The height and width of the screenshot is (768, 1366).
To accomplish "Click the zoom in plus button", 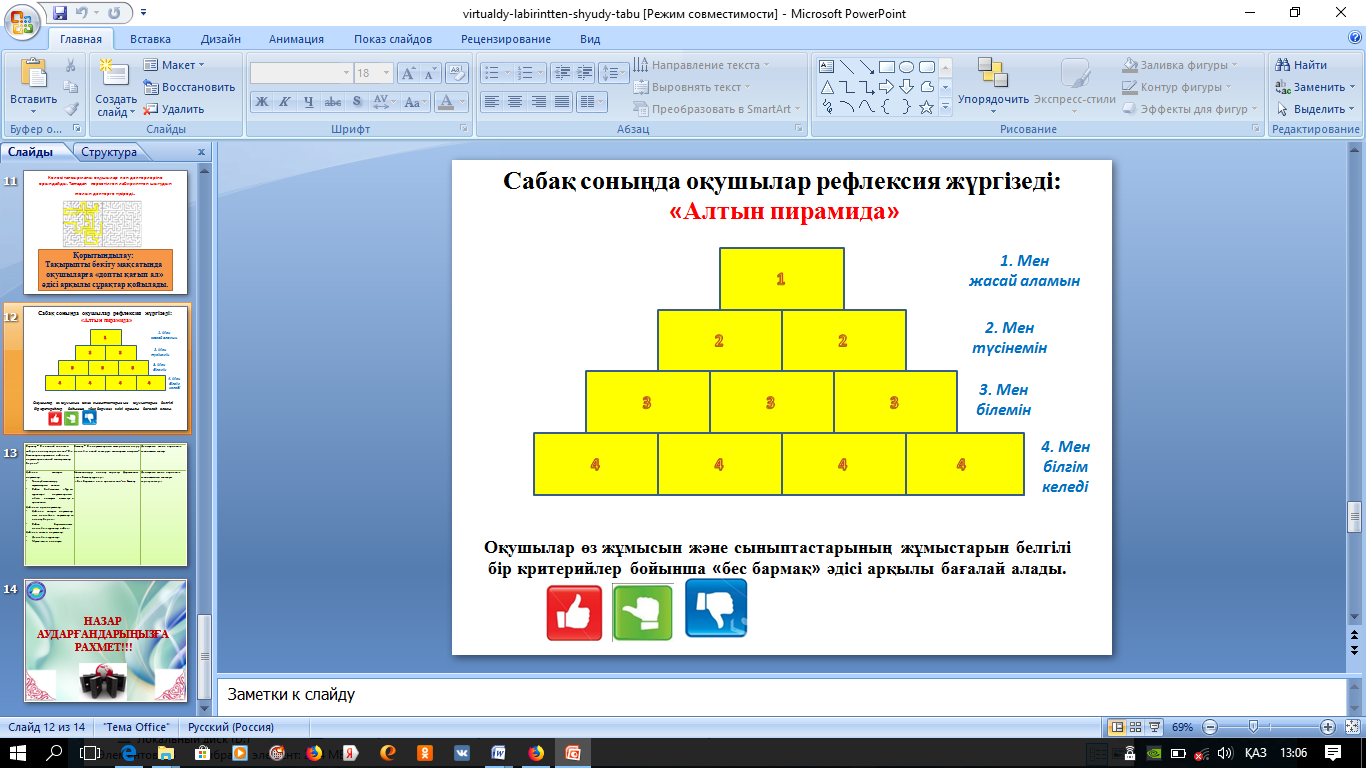I will pos(1328,727).
